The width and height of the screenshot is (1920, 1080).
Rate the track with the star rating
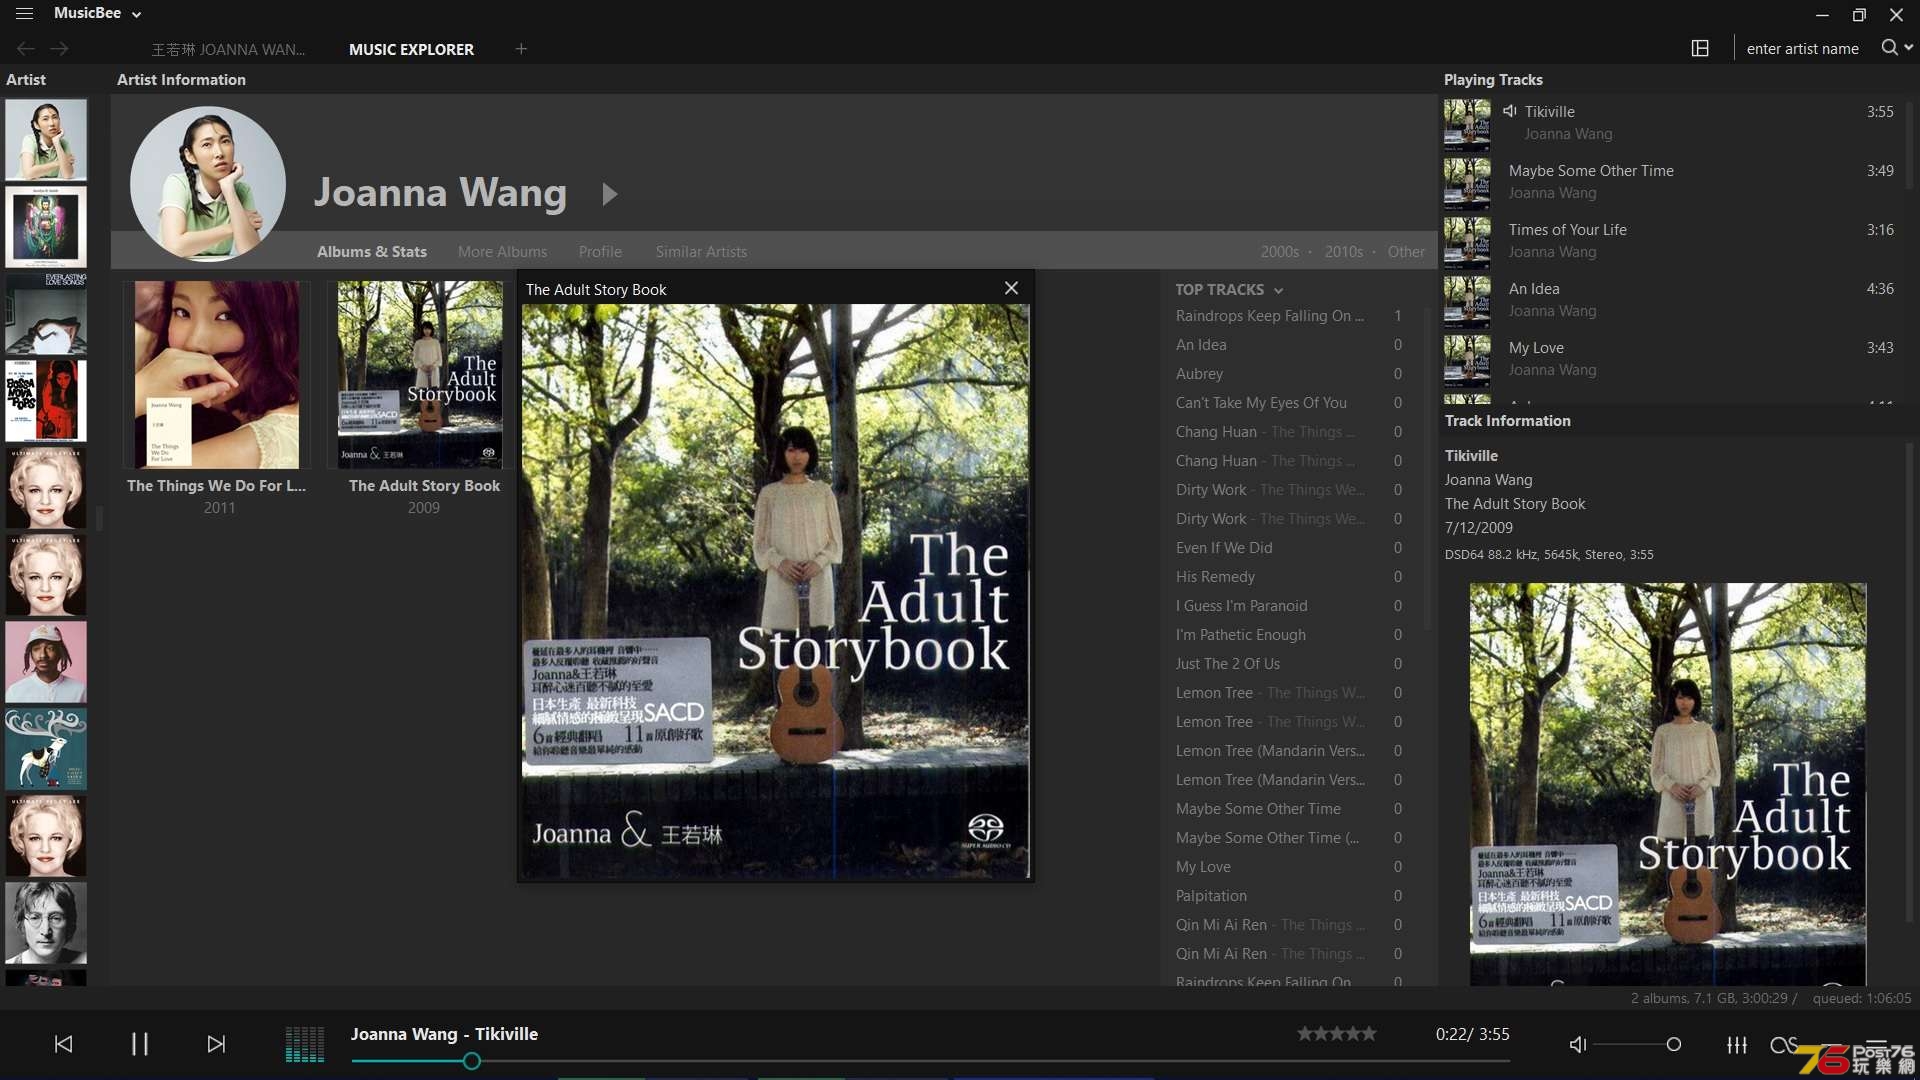[x=1337, y=1034]
